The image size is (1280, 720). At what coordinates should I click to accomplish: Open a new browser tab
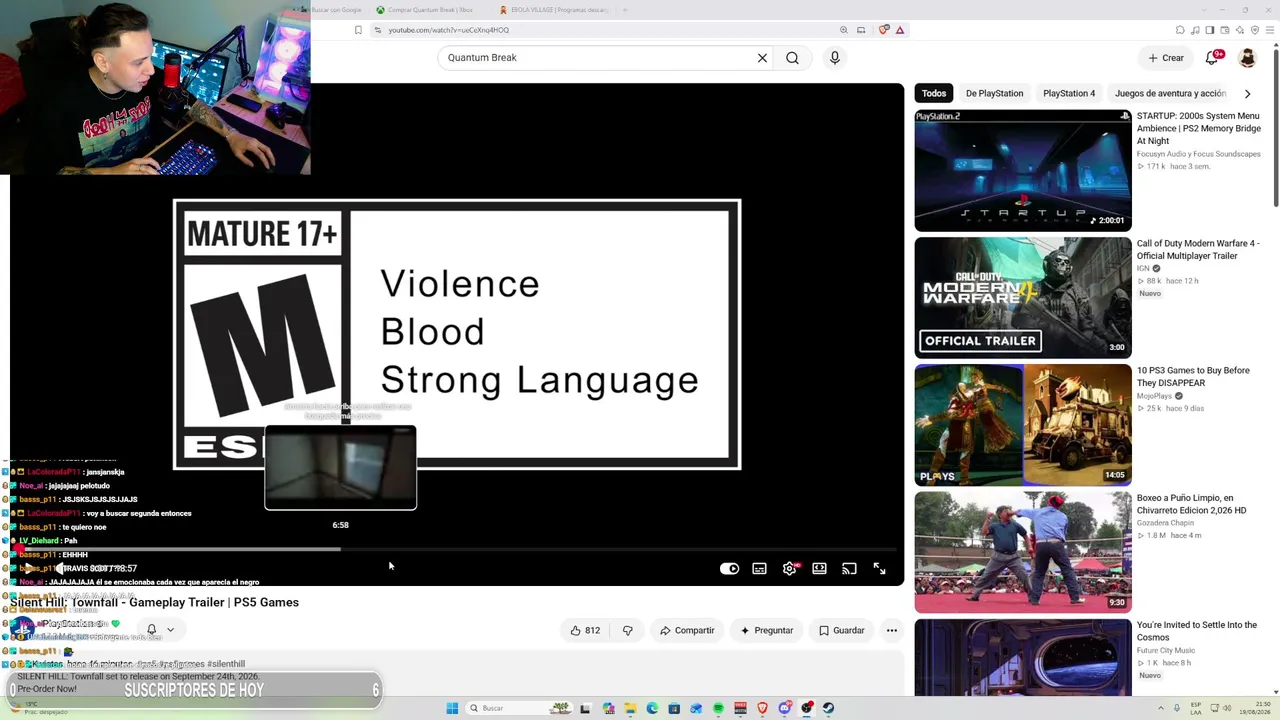pos(625,10)
